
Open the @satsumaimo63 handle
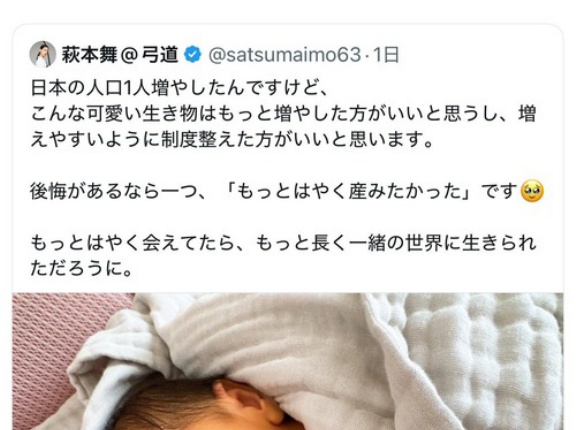point(285,55)
